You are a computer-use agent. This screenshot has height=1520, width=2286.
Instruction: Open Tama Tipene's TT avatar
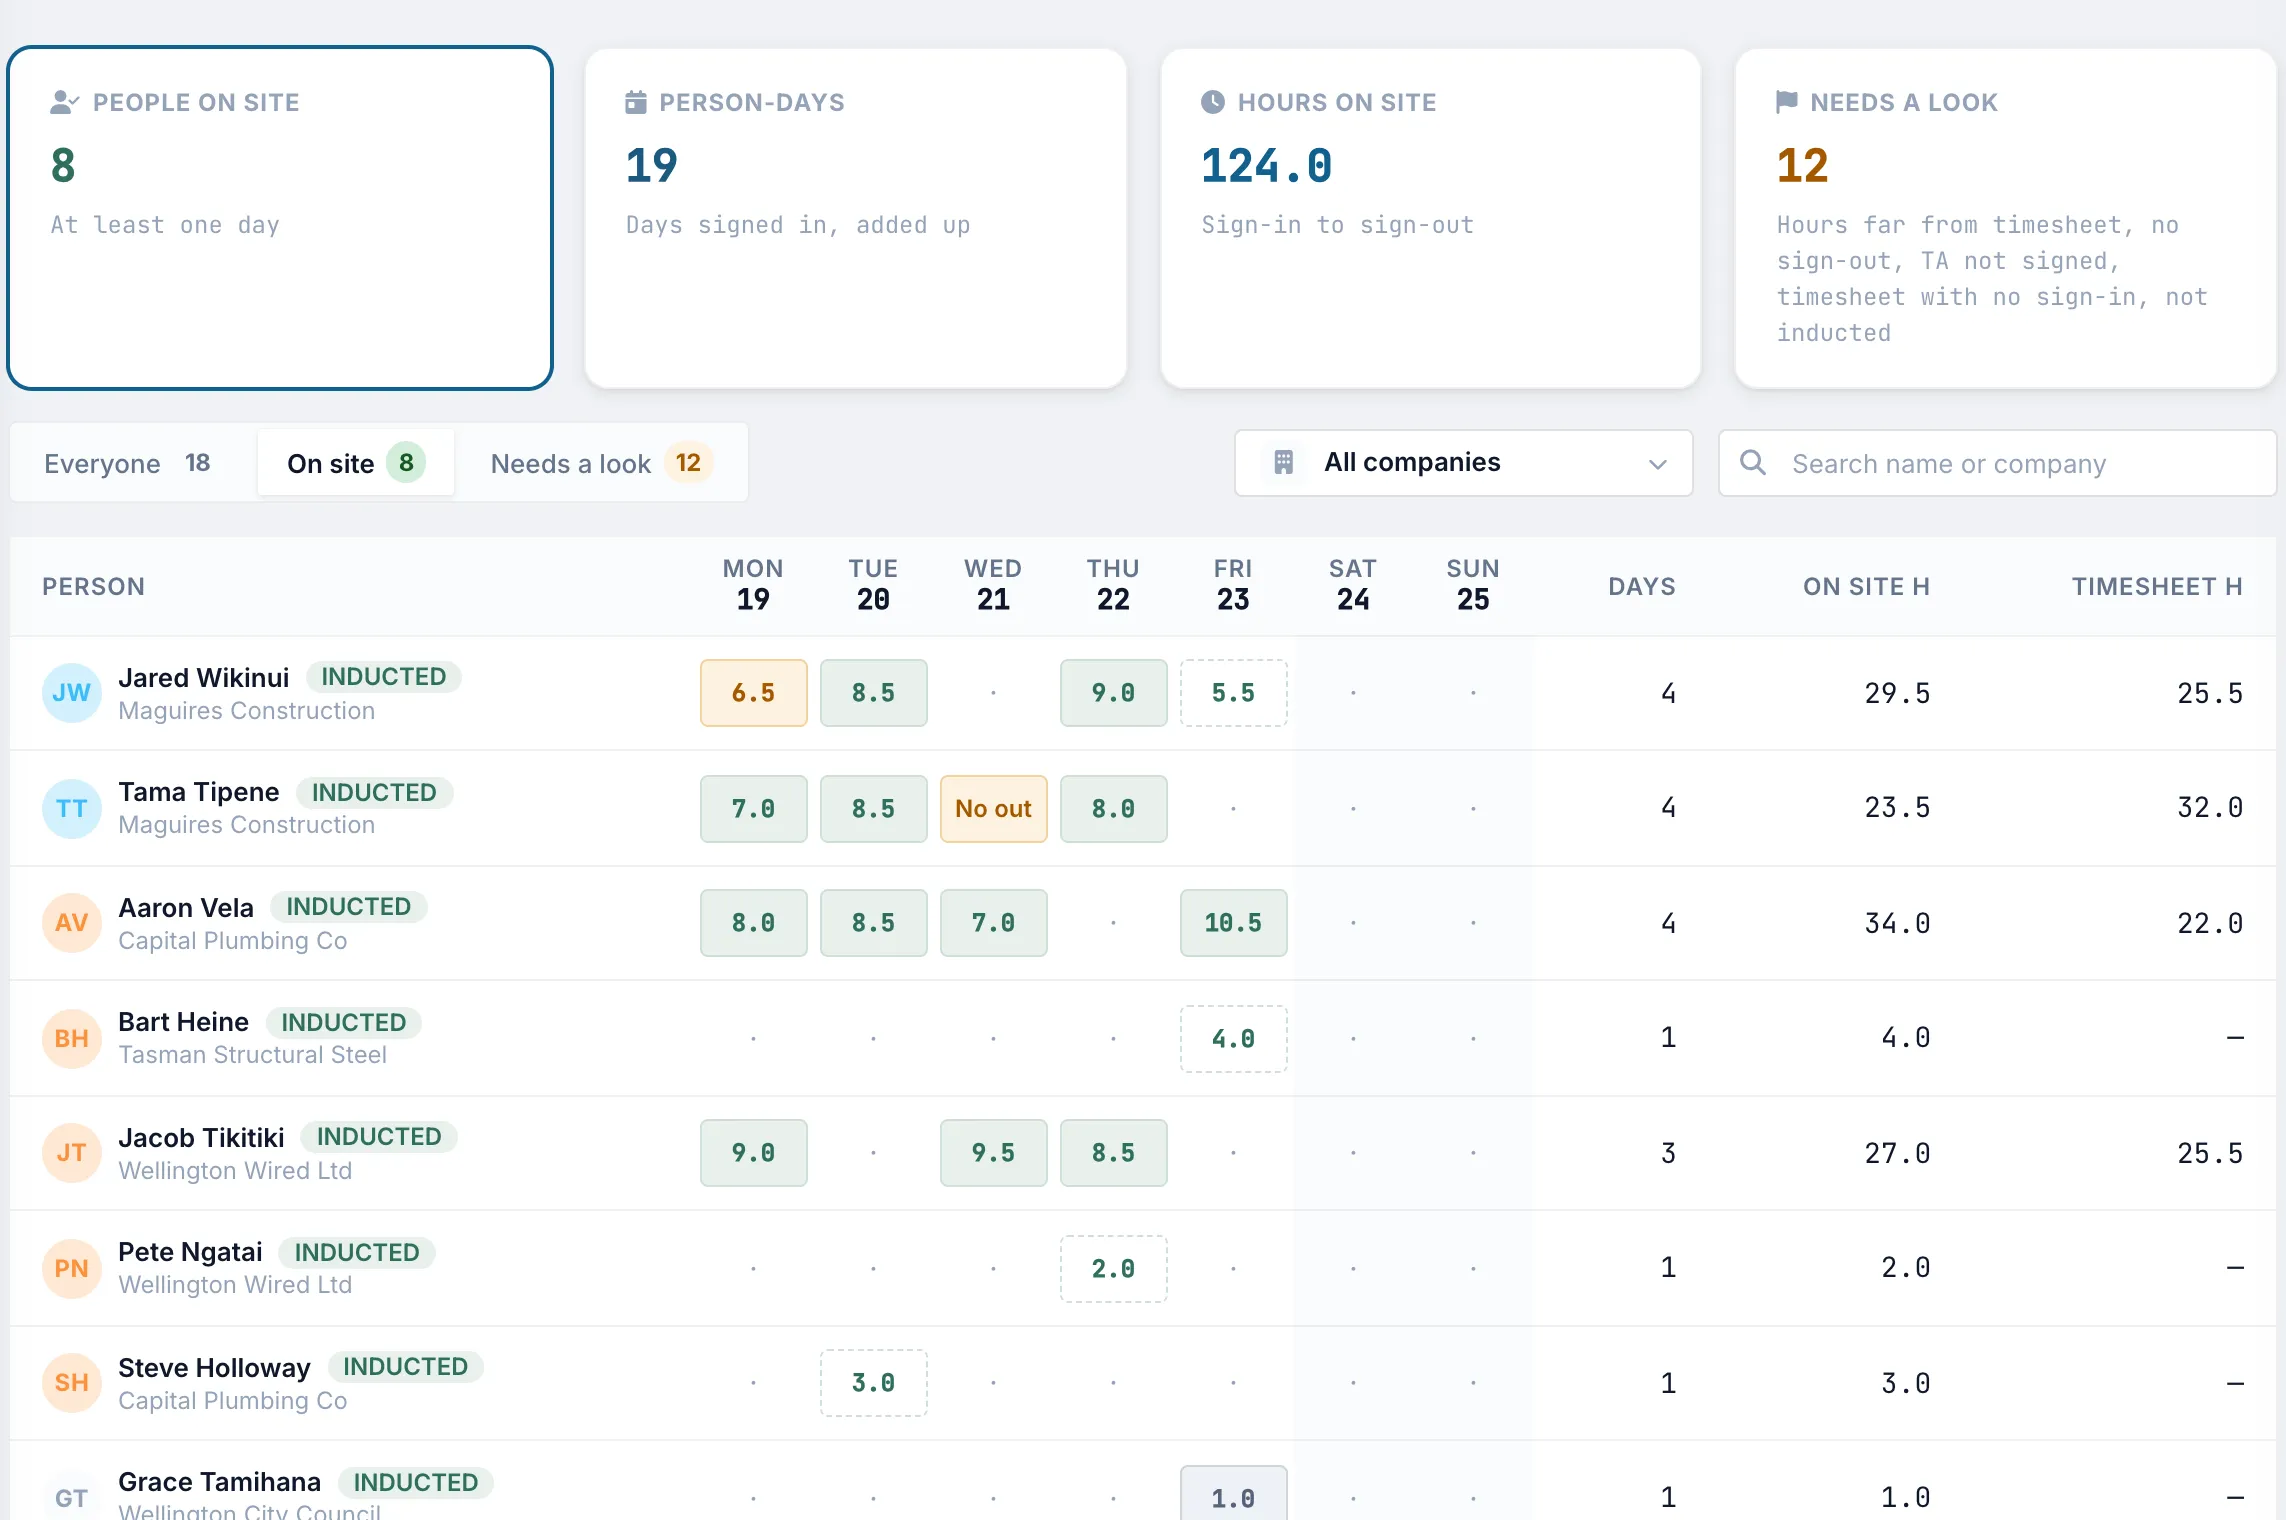[x=72, y=808]
